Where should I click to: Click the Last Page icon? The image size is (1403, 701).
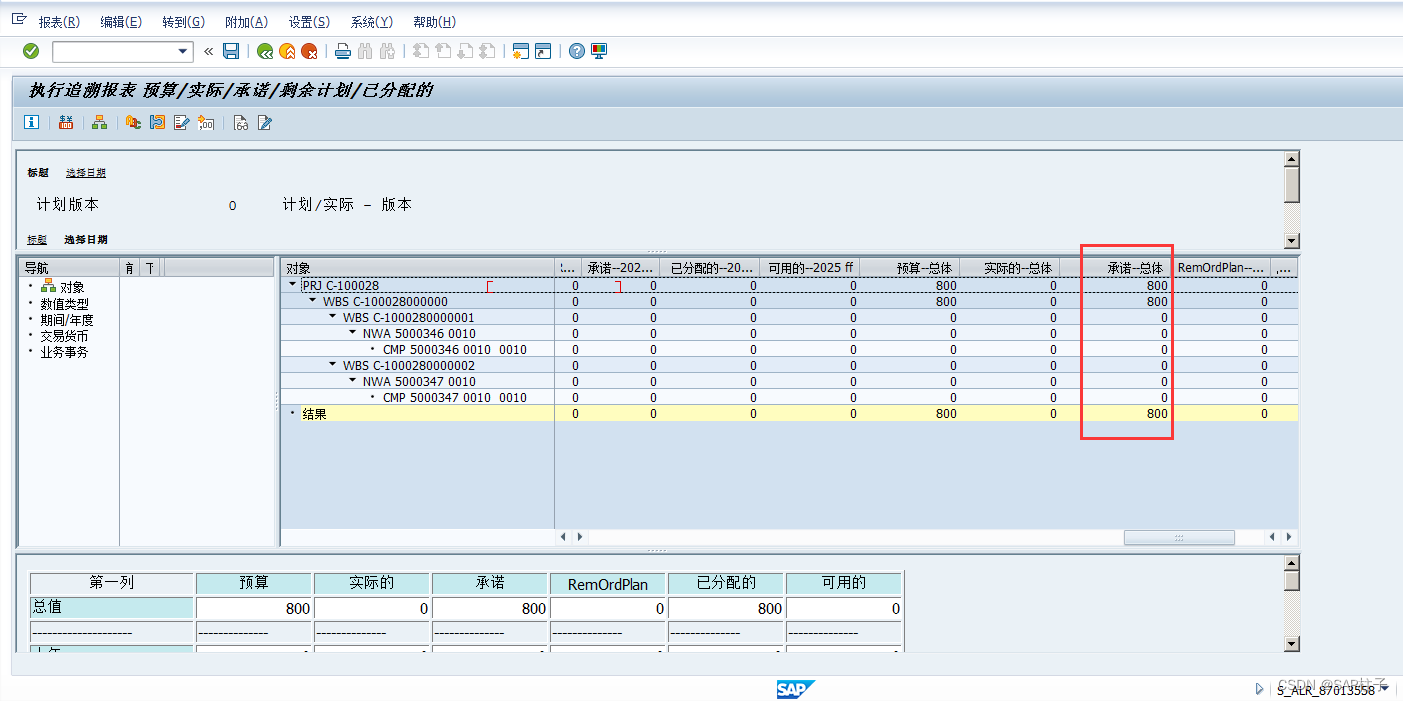pos(487,51)
